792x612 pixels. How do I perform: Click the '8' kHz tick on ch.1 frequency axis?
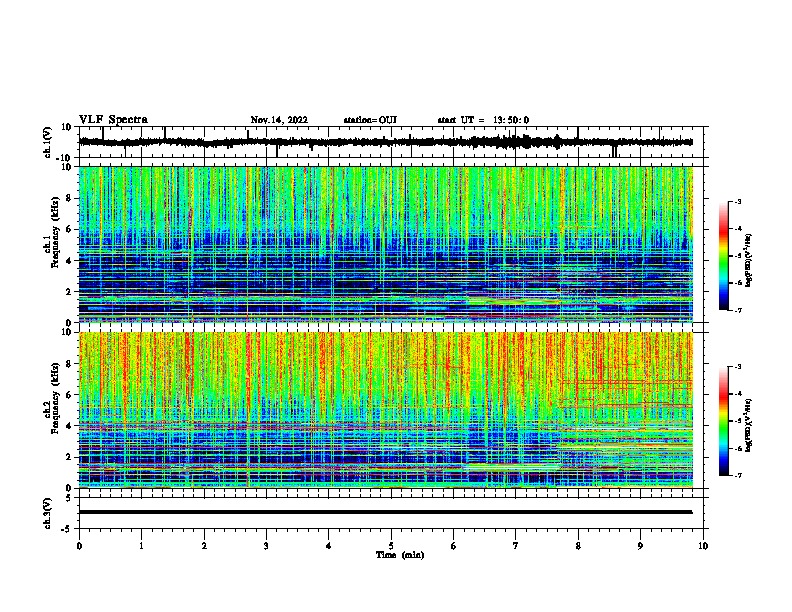pos(70,198)
